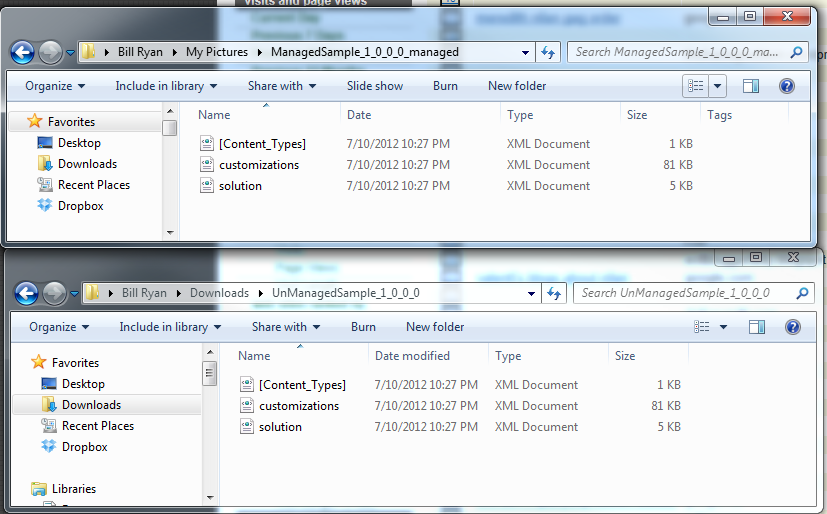Open Include in library in ManagedSample window
Screen dimensions: 827x514
pyautogui.click(x=166, y=86)
